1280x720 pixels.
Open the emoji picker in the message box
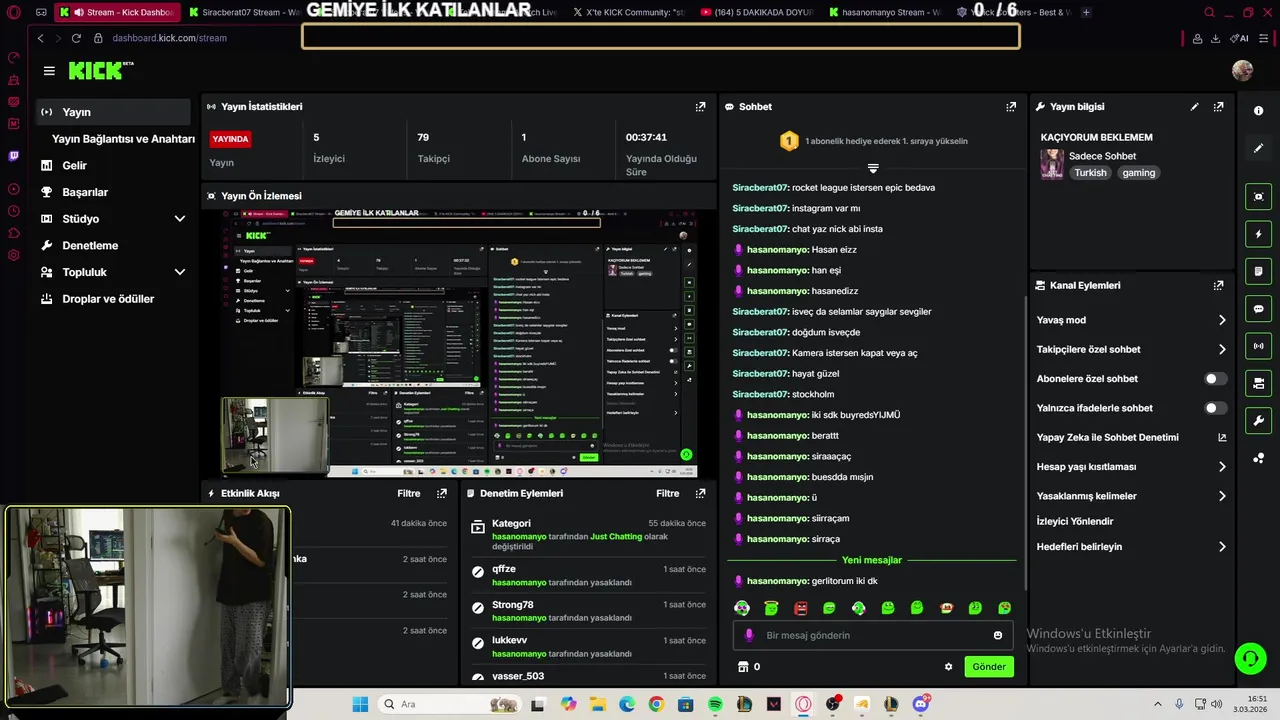[x=998, y=635]
